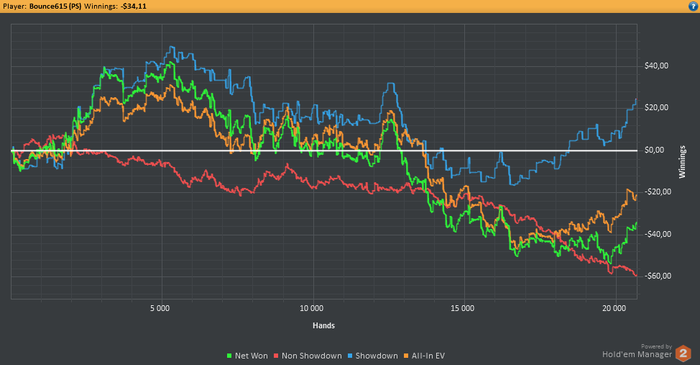This screenshot has height=365, width=700.
Task: Click the $20,00 y-axis label
Action: pyautogui.click(x=656, y=108)
